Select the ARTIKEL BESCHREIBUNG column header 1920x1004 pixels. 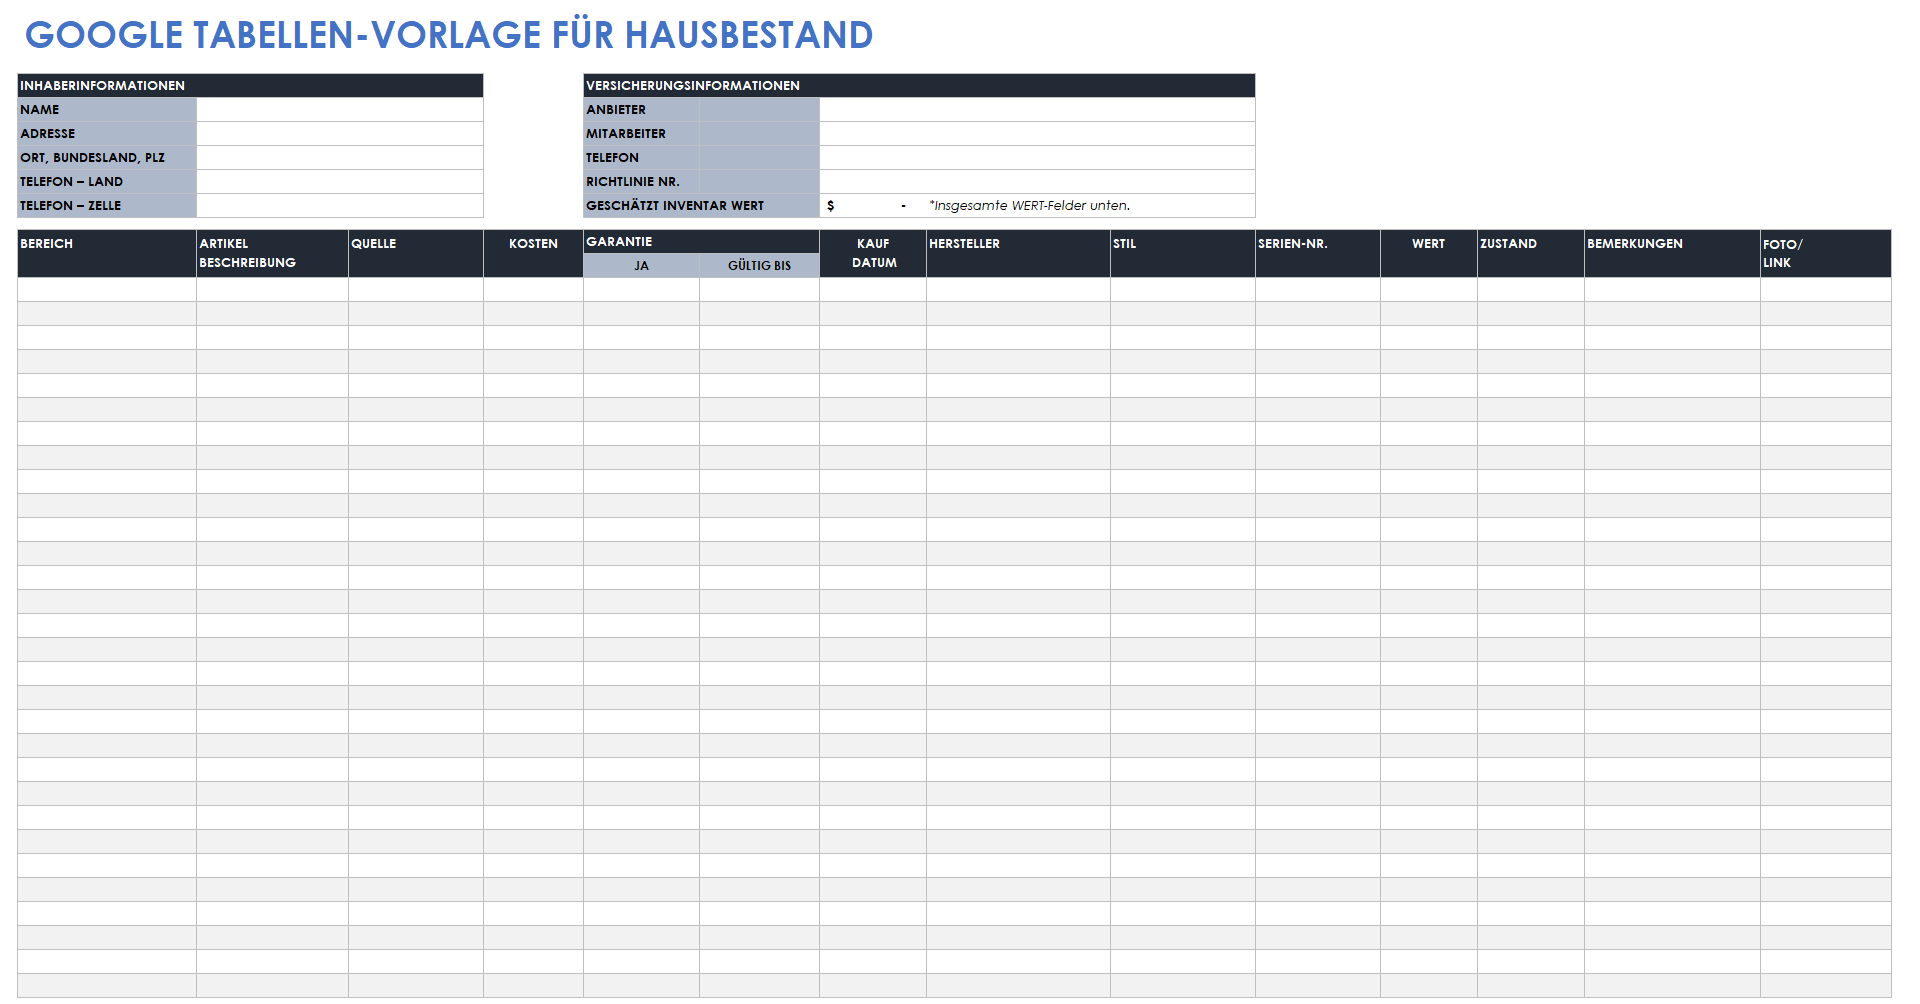pyautogui.click(x=273, y=254)
